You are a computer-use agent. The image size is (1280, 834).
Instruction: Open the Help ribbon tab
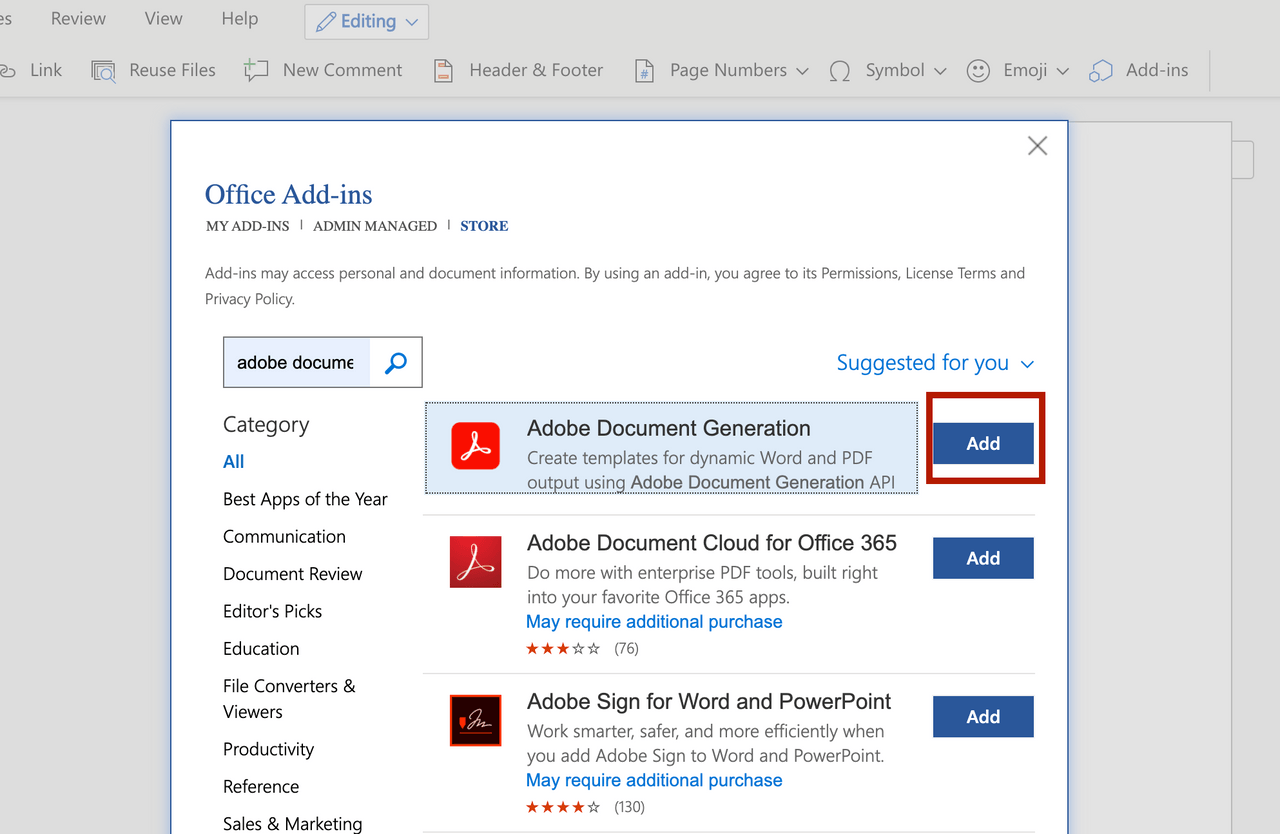coord(240,18)
